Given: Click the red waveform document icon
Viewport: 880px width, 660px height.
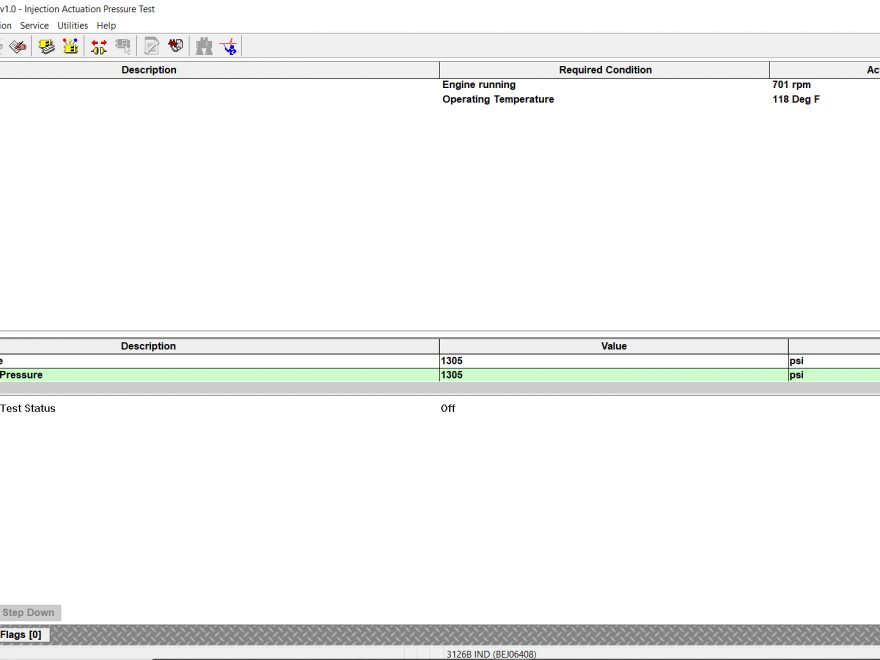Looking at the screenshot, I should [x=176, y=46].
